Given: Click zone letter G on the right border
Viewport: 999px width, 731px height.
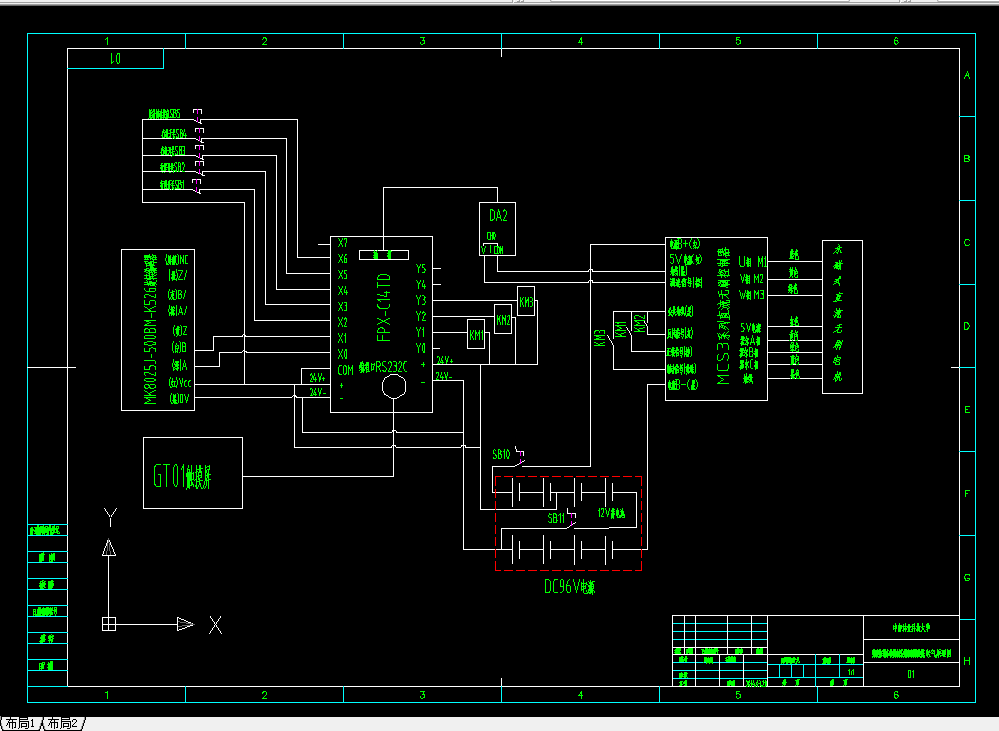Looking at the screenshot, I should (967, 577).
